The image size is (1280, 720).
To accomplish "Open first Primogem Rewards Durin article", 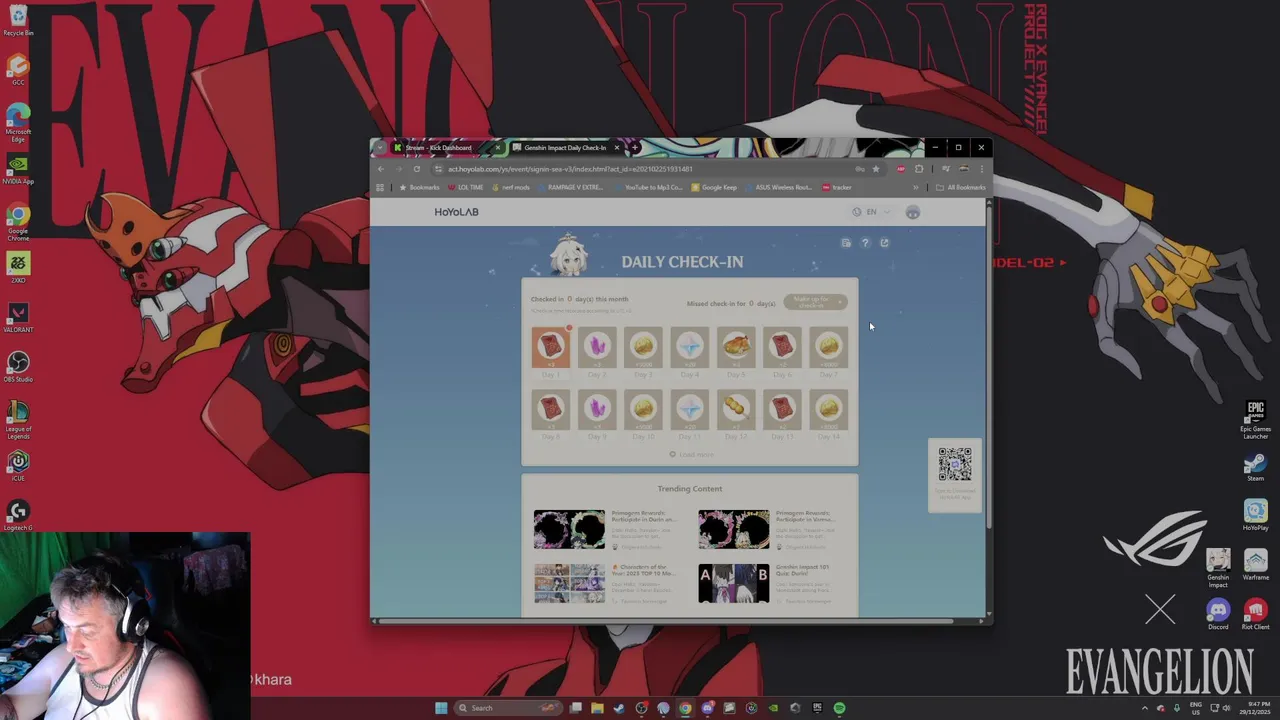I will pos(643,517).
